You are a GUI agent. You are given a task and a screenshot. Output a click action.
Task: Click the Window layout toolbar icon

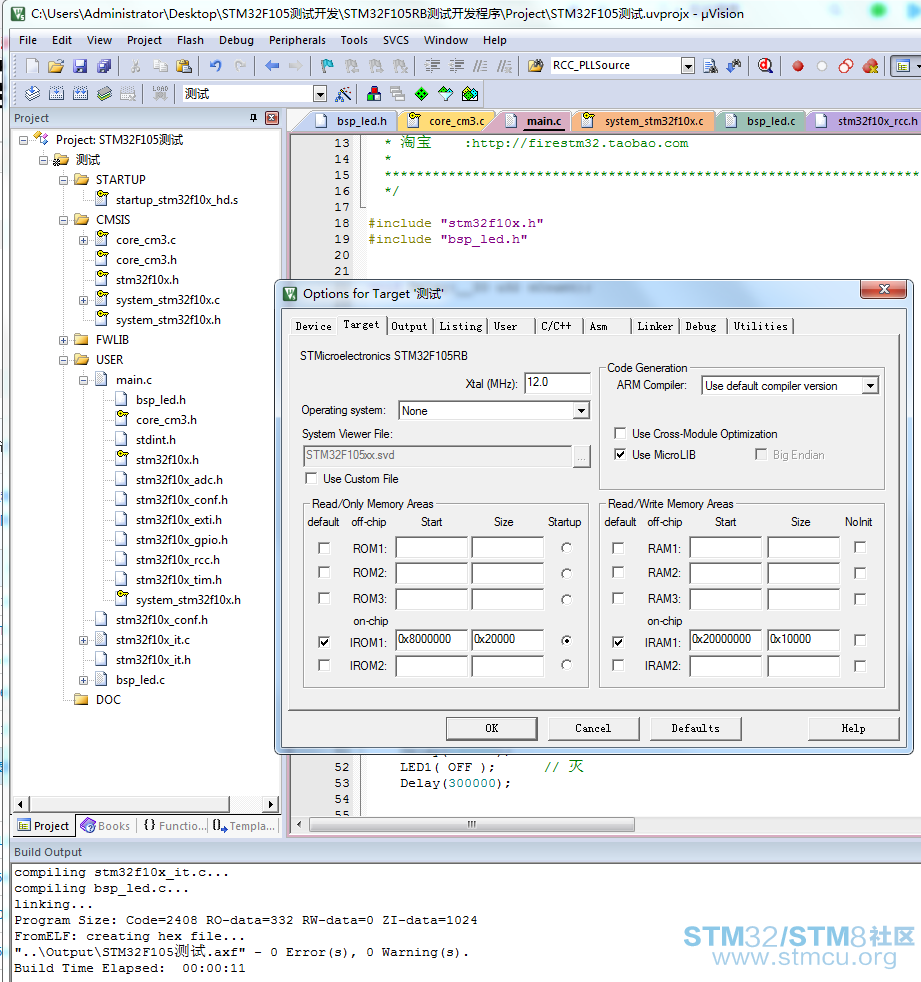pyautogui.click(x=903, y=66)
